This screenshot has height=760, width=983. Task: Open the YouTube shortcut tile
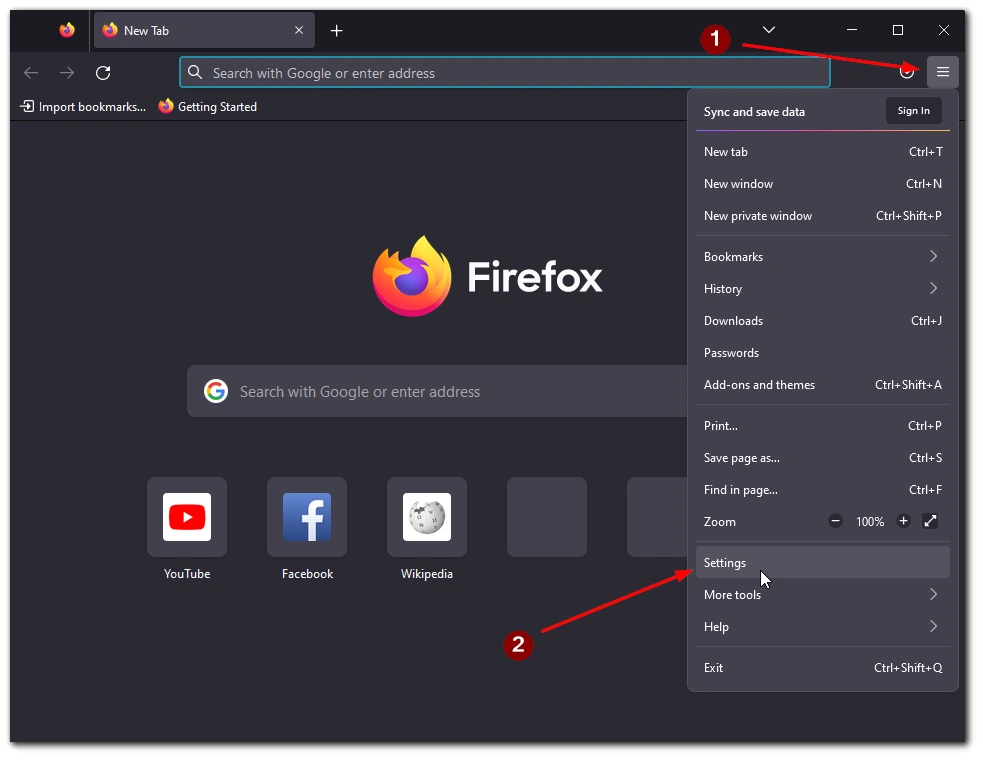[187, 517]
